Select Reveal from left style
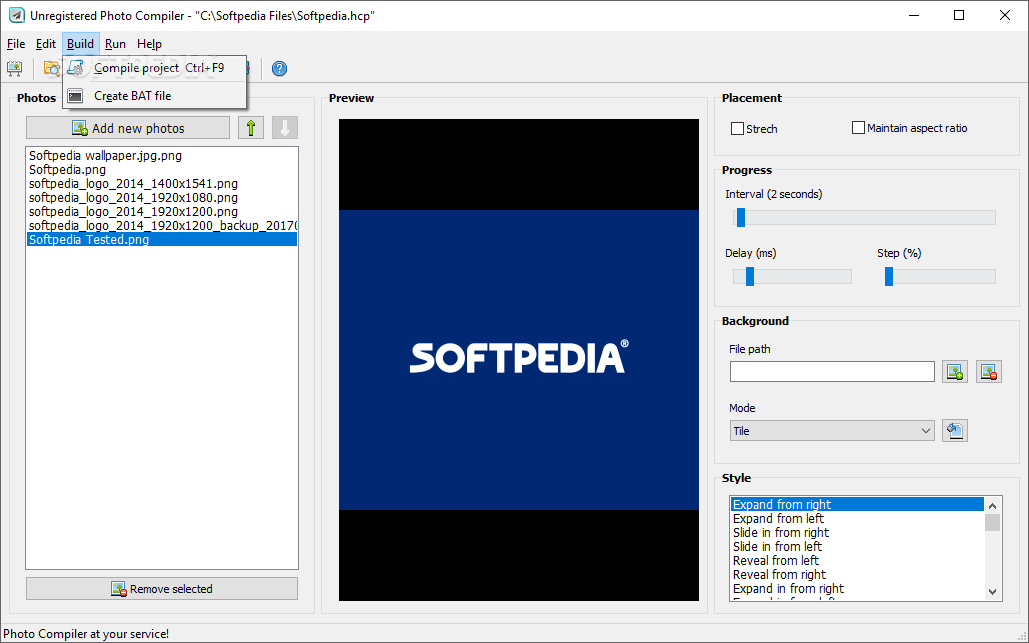The height and width of the screenshot is (643, 1029). pyautogui.click(x=857, y=560)
